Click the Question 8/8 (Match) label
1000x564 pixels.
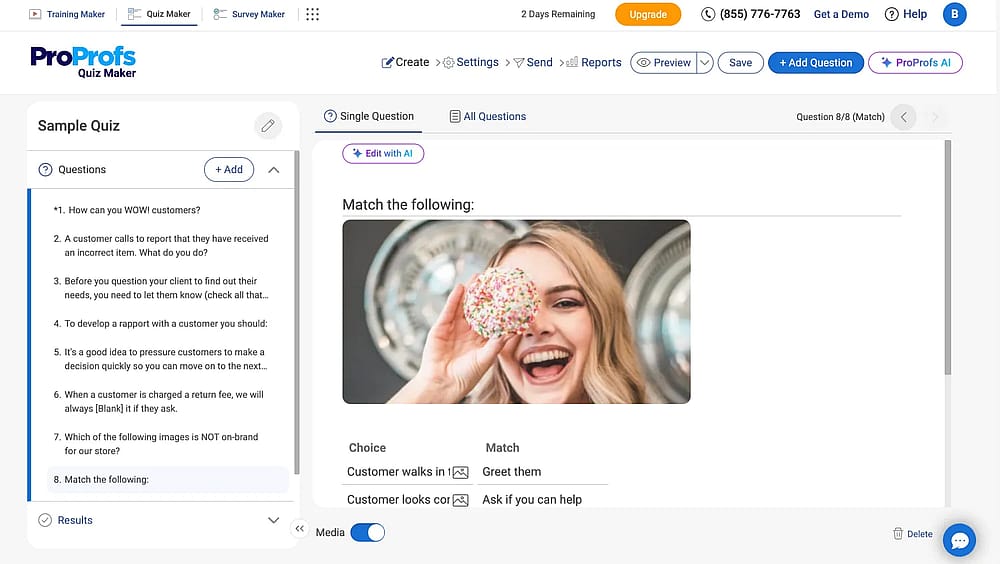[840, 117]
